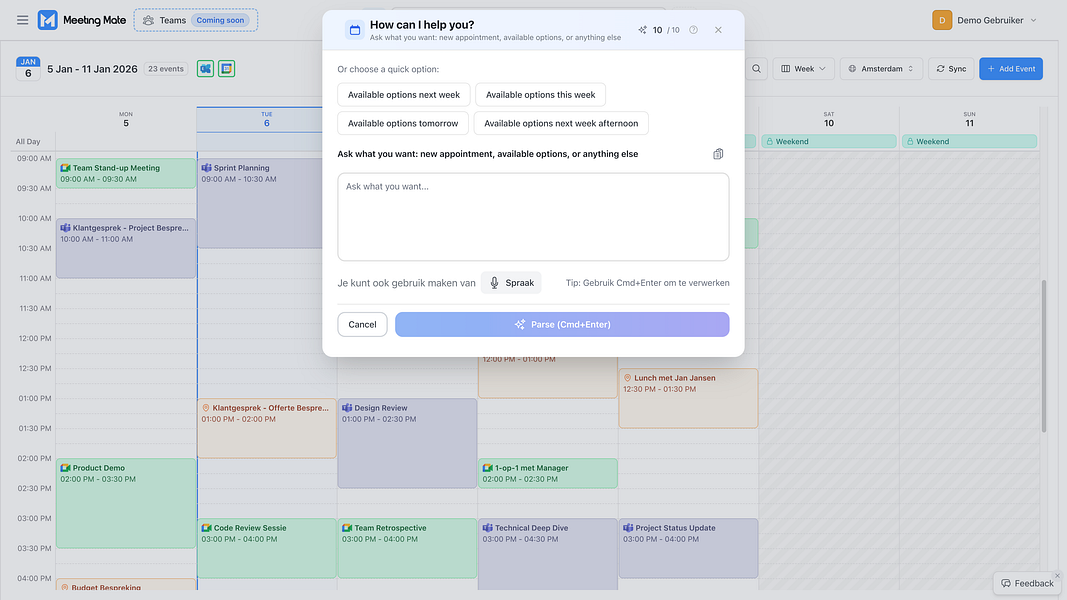
Task: Click the paste clipboard icon
Action: tap(718, 154)
